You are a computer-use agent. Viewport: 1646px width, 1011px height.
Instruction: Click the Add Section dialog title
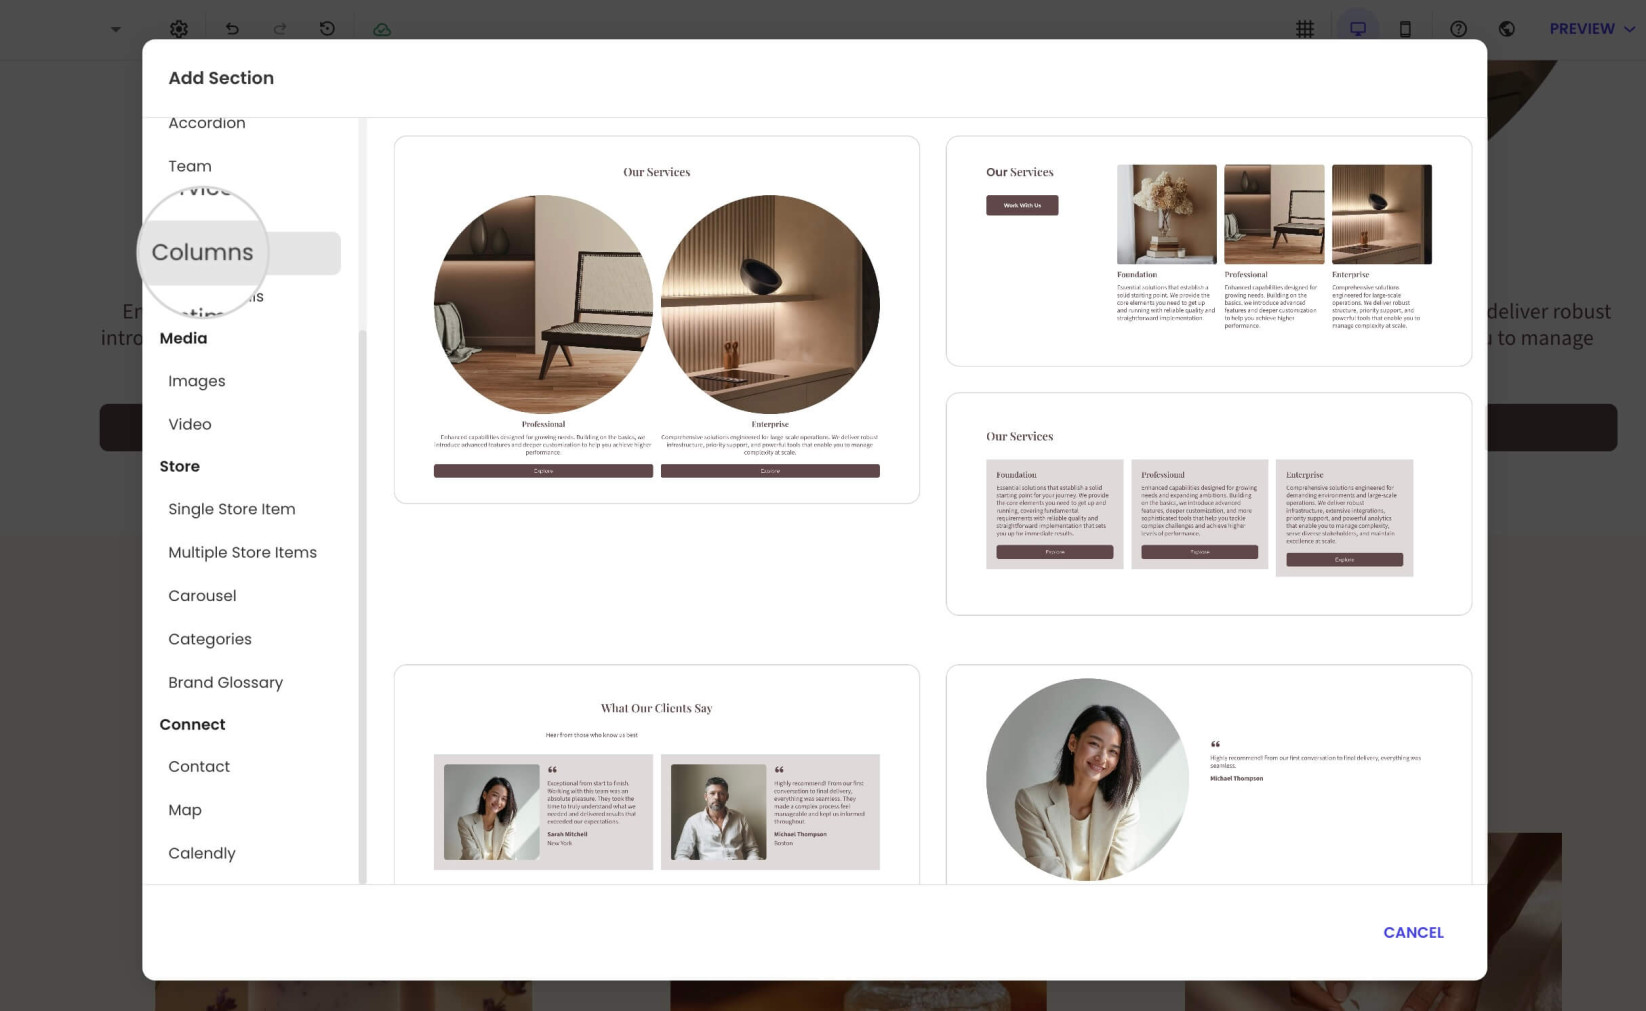coord(221,78)
